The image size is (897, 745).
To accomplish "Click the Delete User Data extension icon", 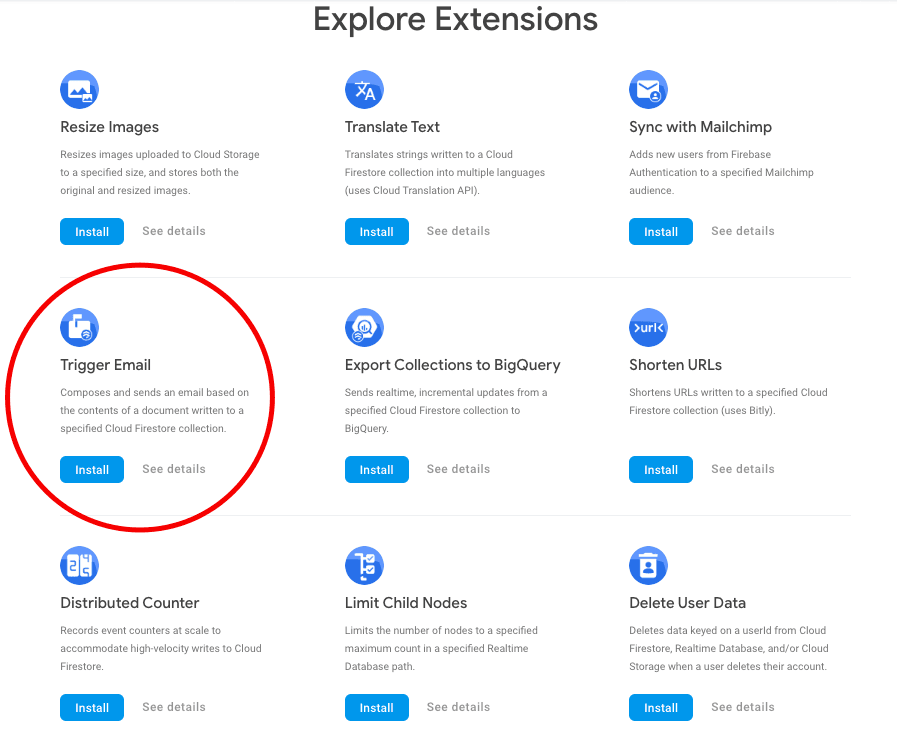I will tap(648, 565).
